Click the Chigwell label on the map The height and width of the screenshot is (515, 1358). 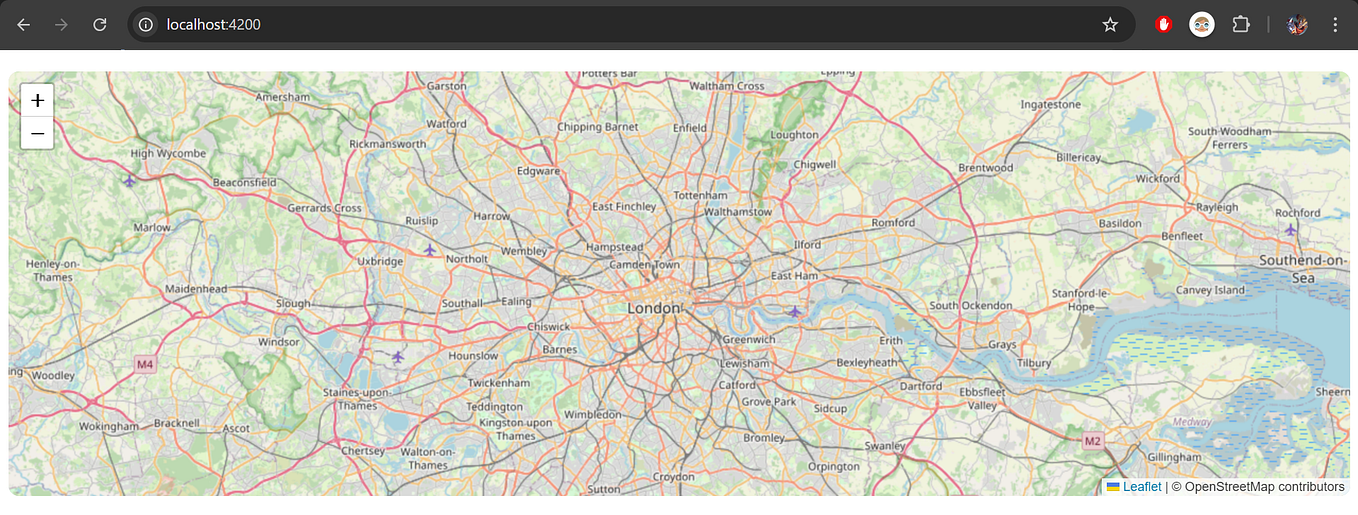click(814, 164)
